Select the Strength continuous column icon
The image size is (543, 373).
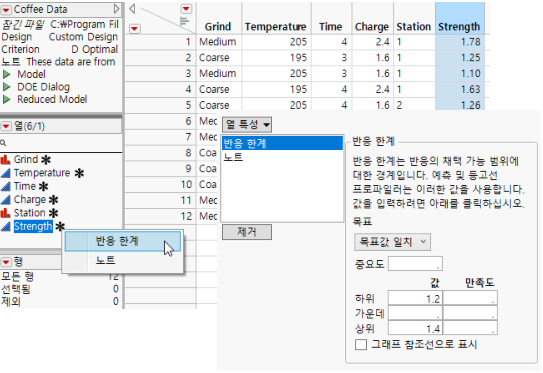[x=6, y=226]
